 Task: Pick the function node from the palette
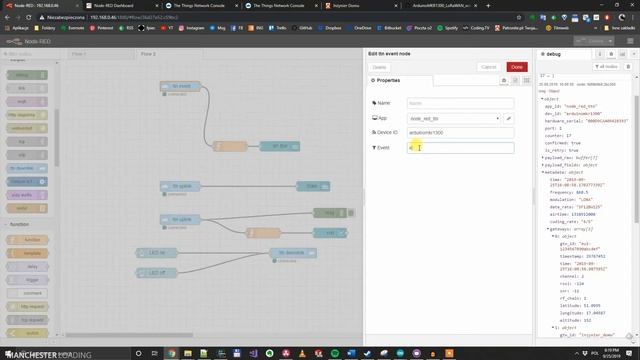pyautogui.click(x=28, y=240)
